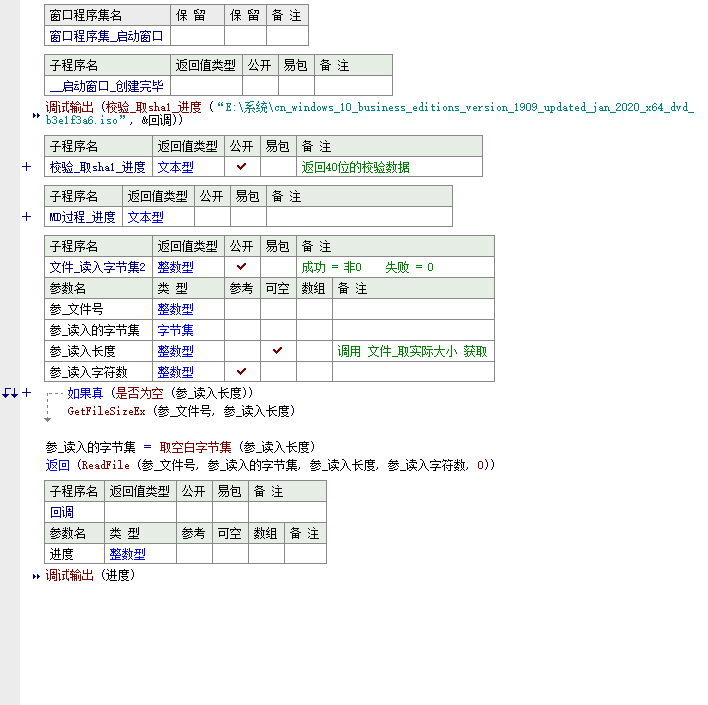Select __启动窗口_创建完毕 subroutine name
Image resolution: width=708 pixels, height=705 pixels.
pyautogui.click(x=107, y=85)
